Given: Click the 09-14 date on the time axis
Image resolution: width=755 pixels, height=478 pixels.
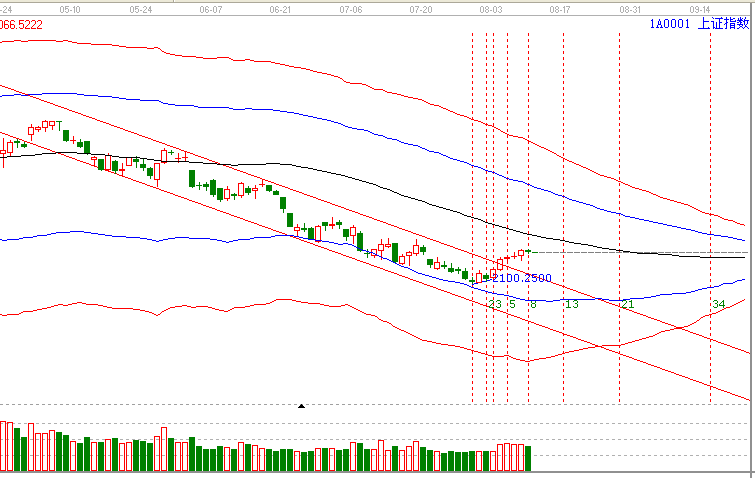Looking at the screenshot, I should 700,7.
